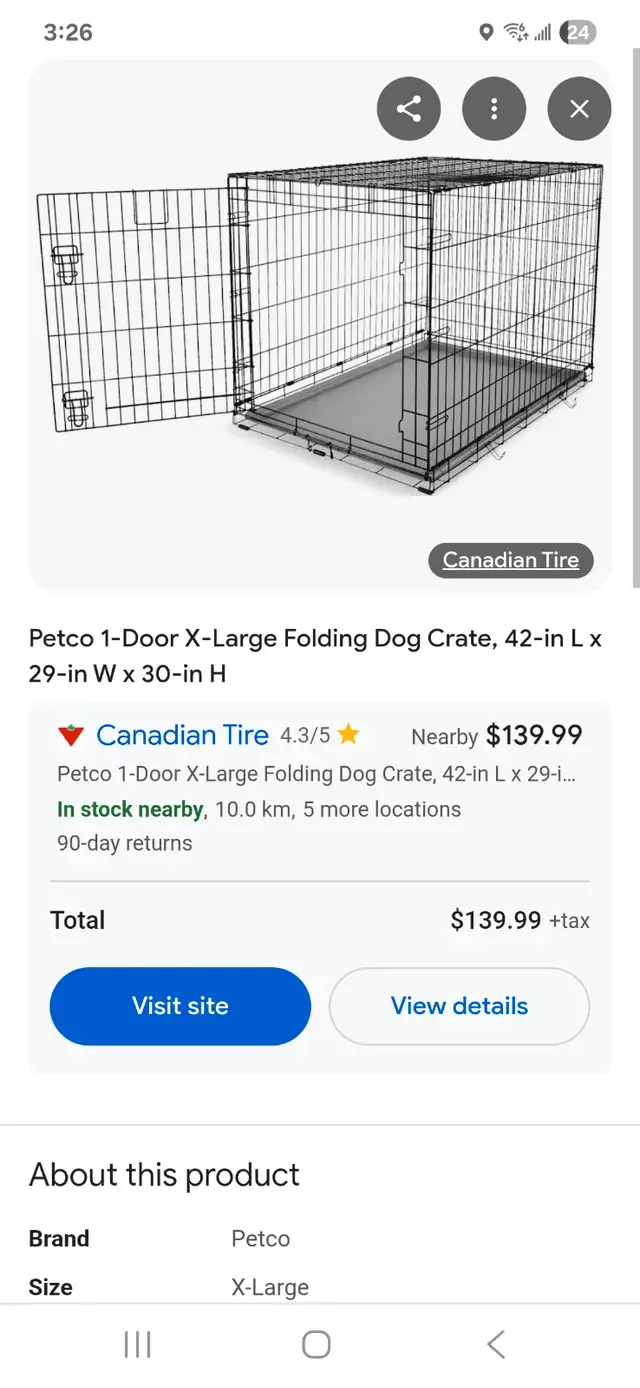
Task: Tap the location icon in status bar
Action: coord(486,32)
